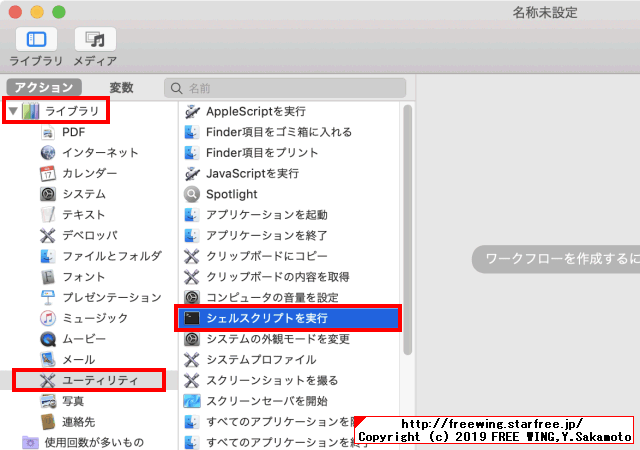
Task: Click the JavaScriptを実行 action icon
Action: point(191,174)
